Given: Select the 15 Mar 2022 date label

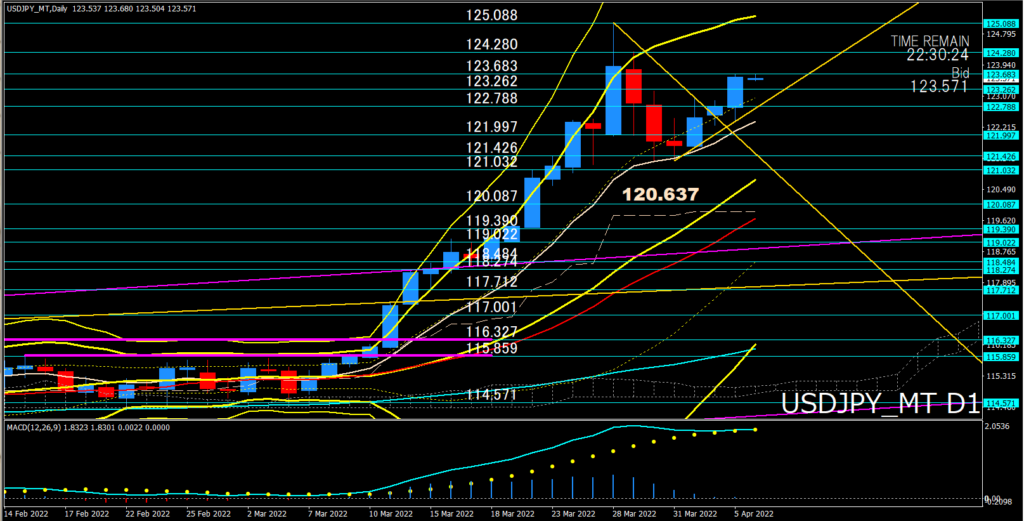Looking at the screenshot, I should (452, 514).
